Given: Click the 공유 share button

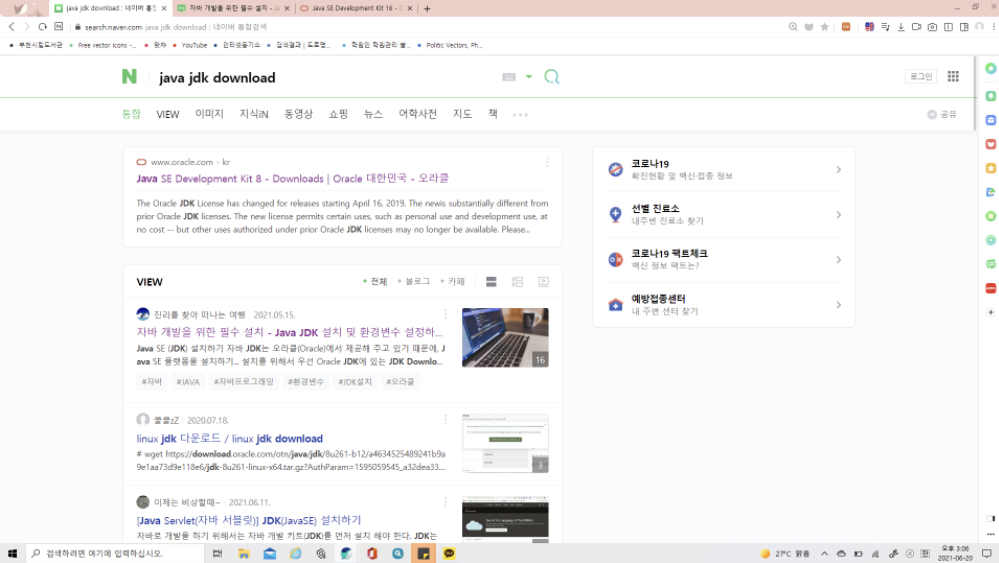Looking at the screenshot, I should (942, 115).
